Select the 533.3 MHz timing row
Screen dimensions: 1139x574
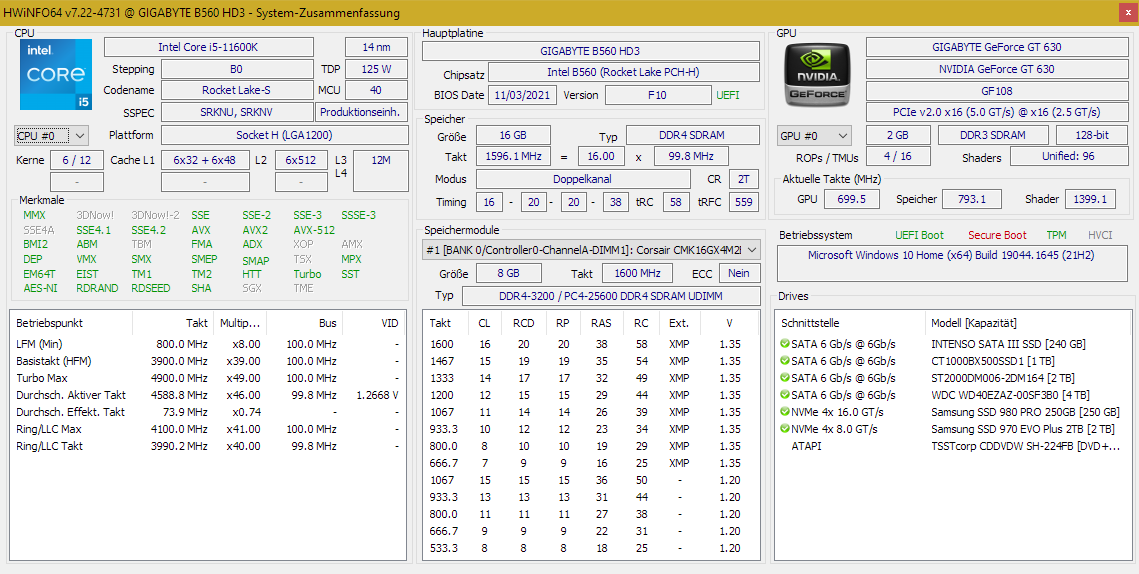[591, 548]
